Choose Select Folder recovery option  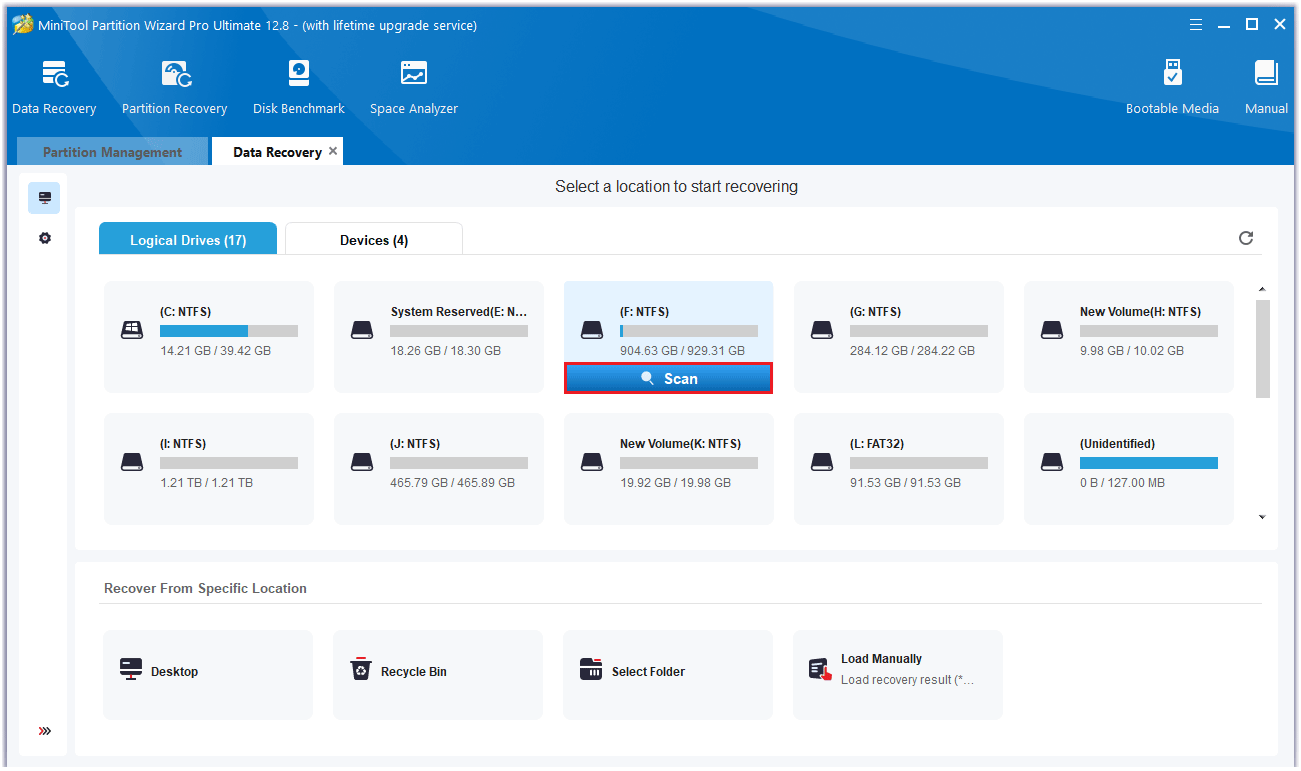(668, 675)
